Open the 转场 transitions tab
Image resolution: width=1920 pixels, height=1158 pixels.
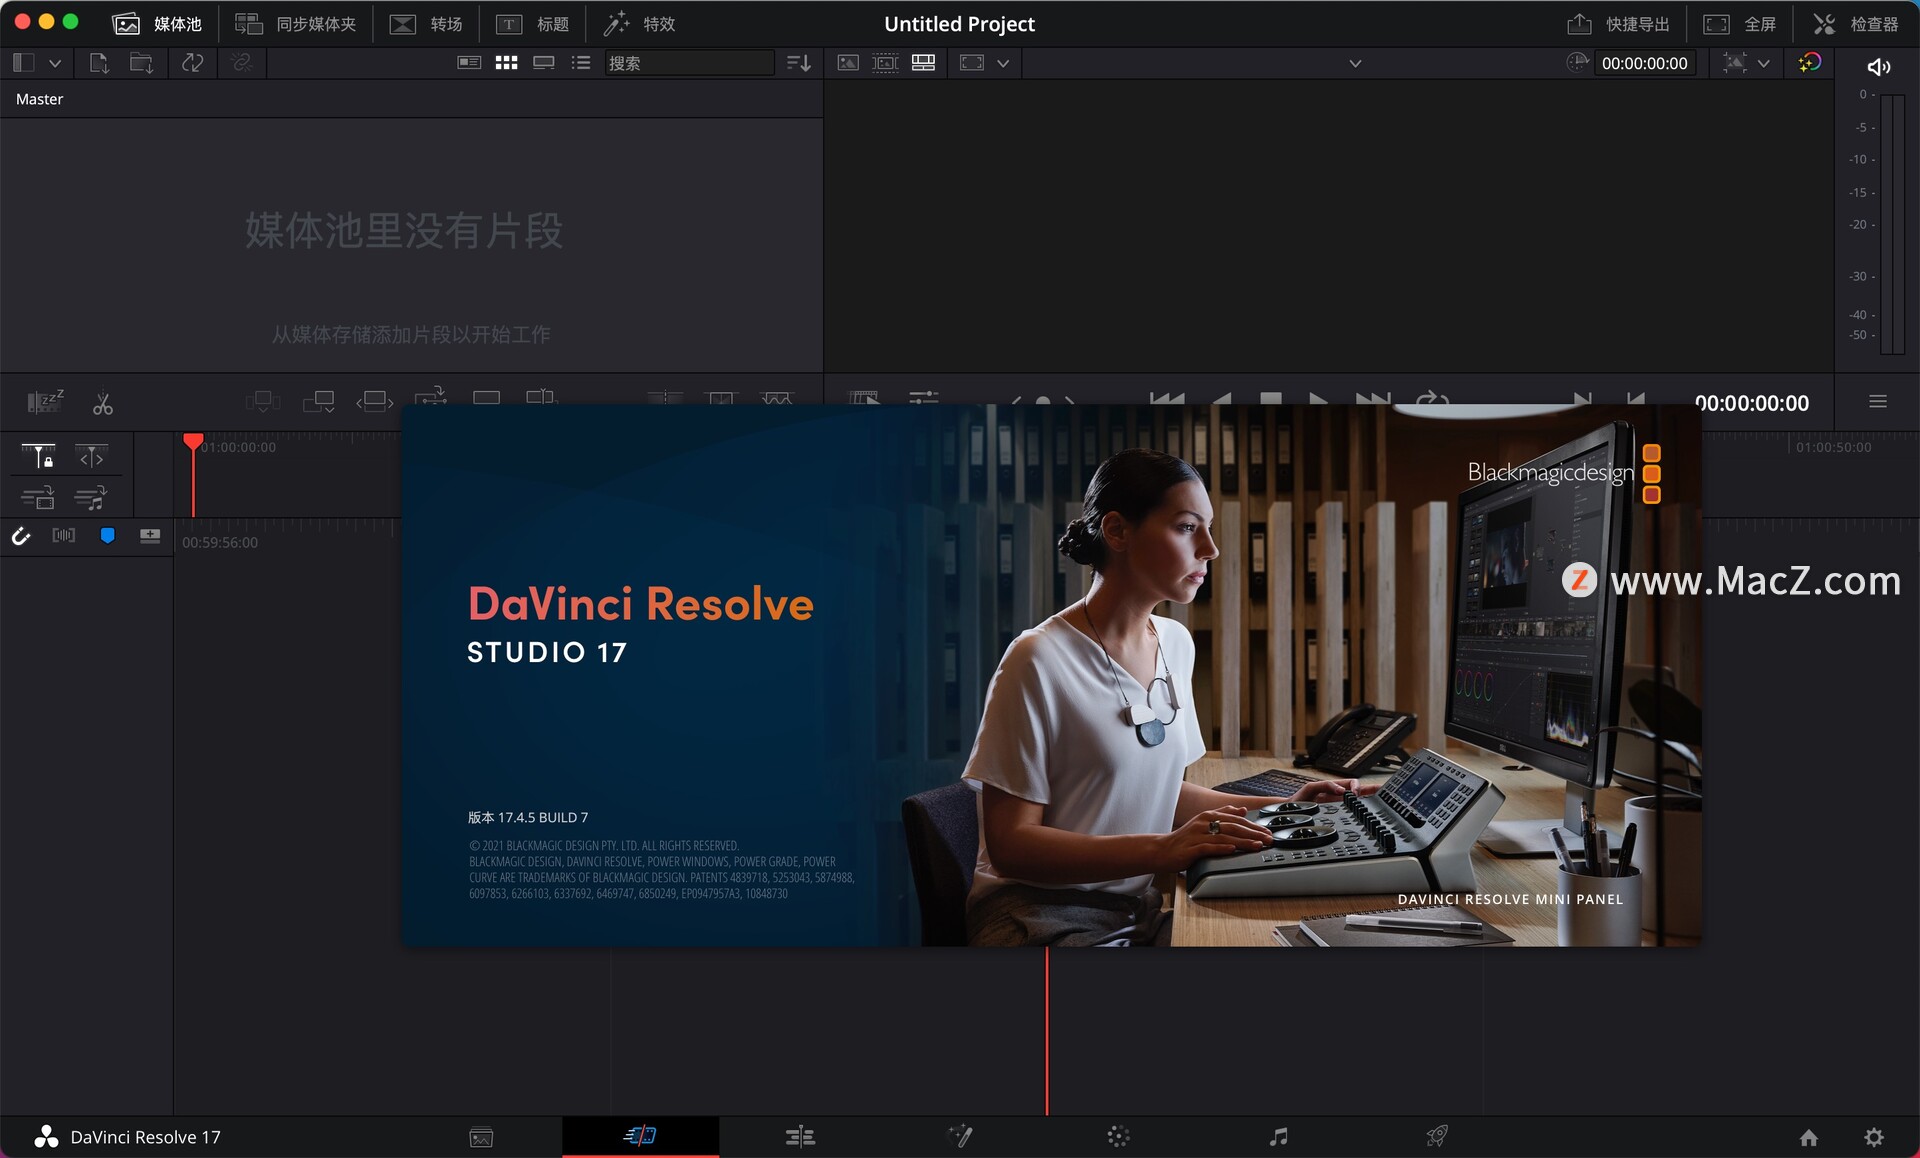coord(426,23)
